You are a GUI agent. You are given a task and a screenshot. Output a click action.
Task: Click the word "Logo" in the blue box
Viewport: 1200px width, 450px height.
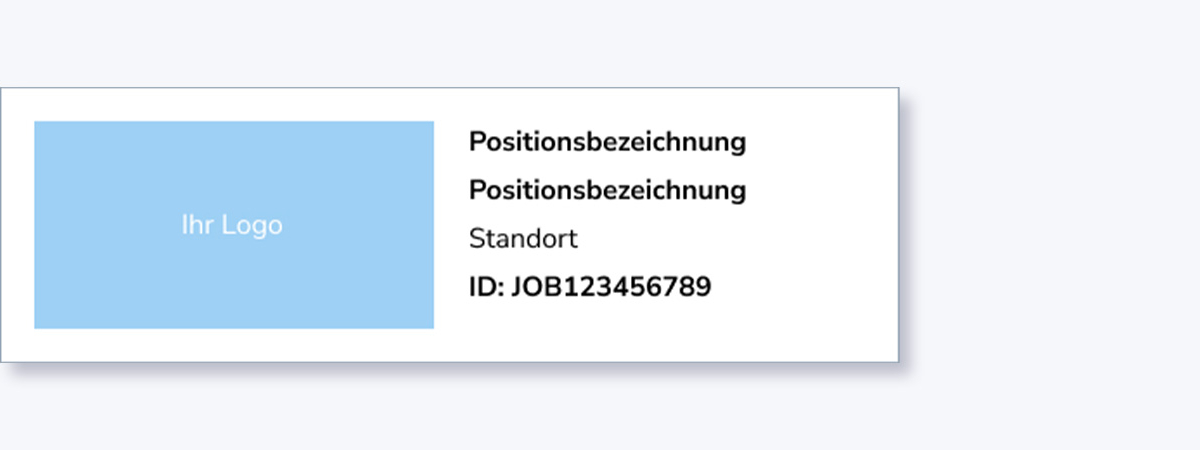click(252, 226)
